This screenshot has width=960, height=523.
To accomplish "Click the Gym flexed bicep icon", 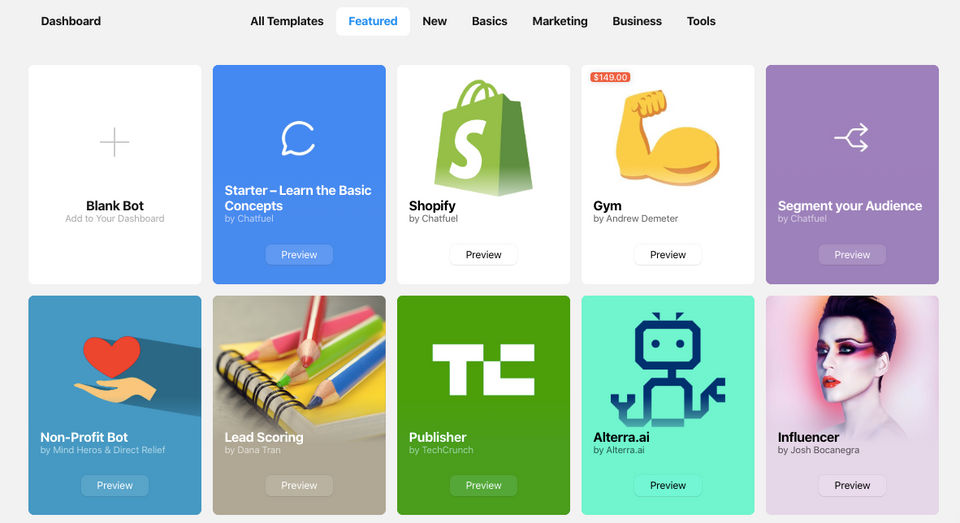I will pos(667,137).
